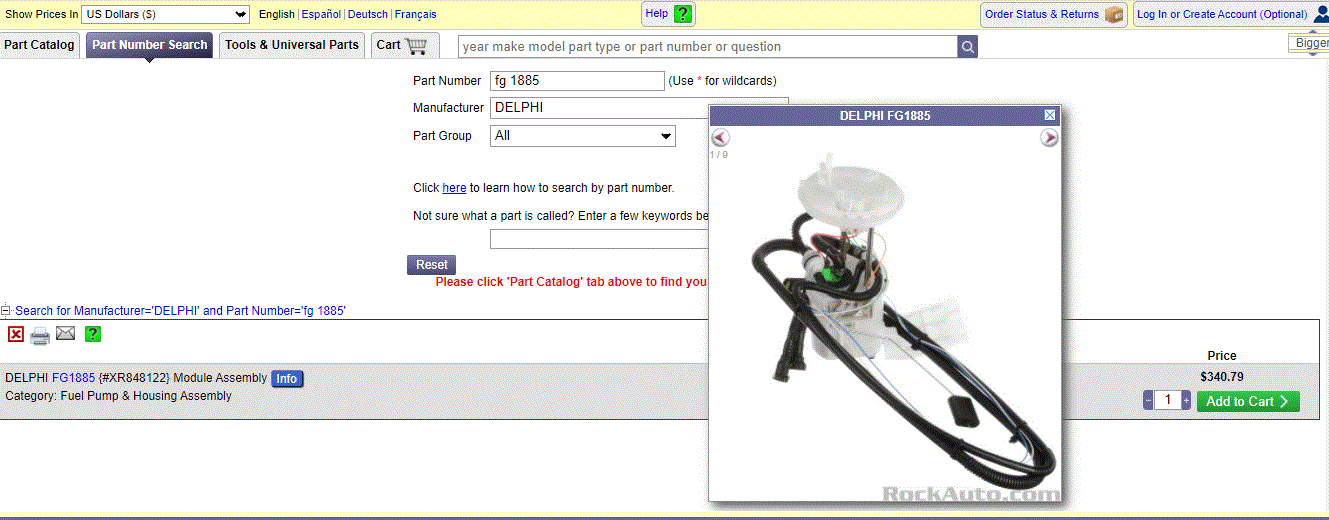Click the green Add to Cart button
The height and width of the screenshot is (520, 1329).
point(1248,401)
